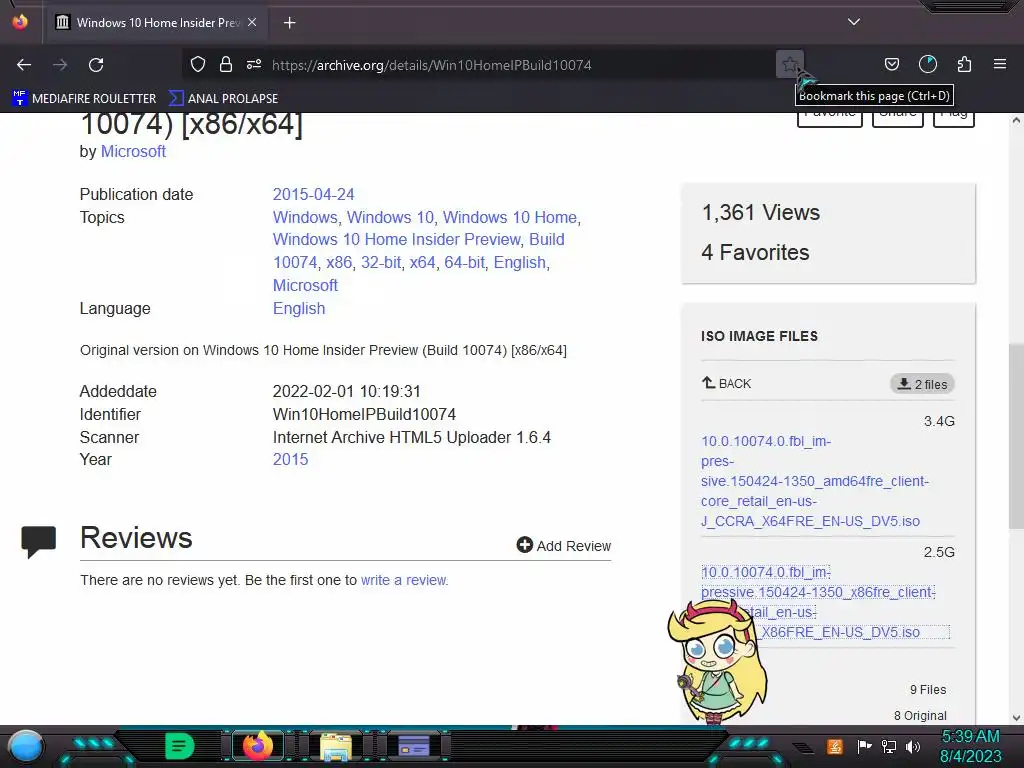Open the 2015 year link

[x=291, y=460]
